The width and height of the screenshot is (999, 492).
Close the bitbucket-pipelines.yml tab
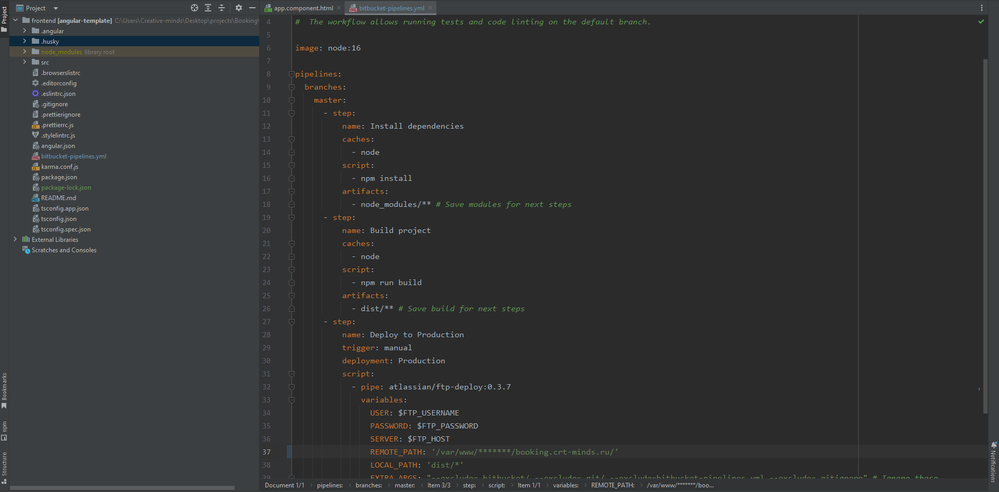[431, 8]
